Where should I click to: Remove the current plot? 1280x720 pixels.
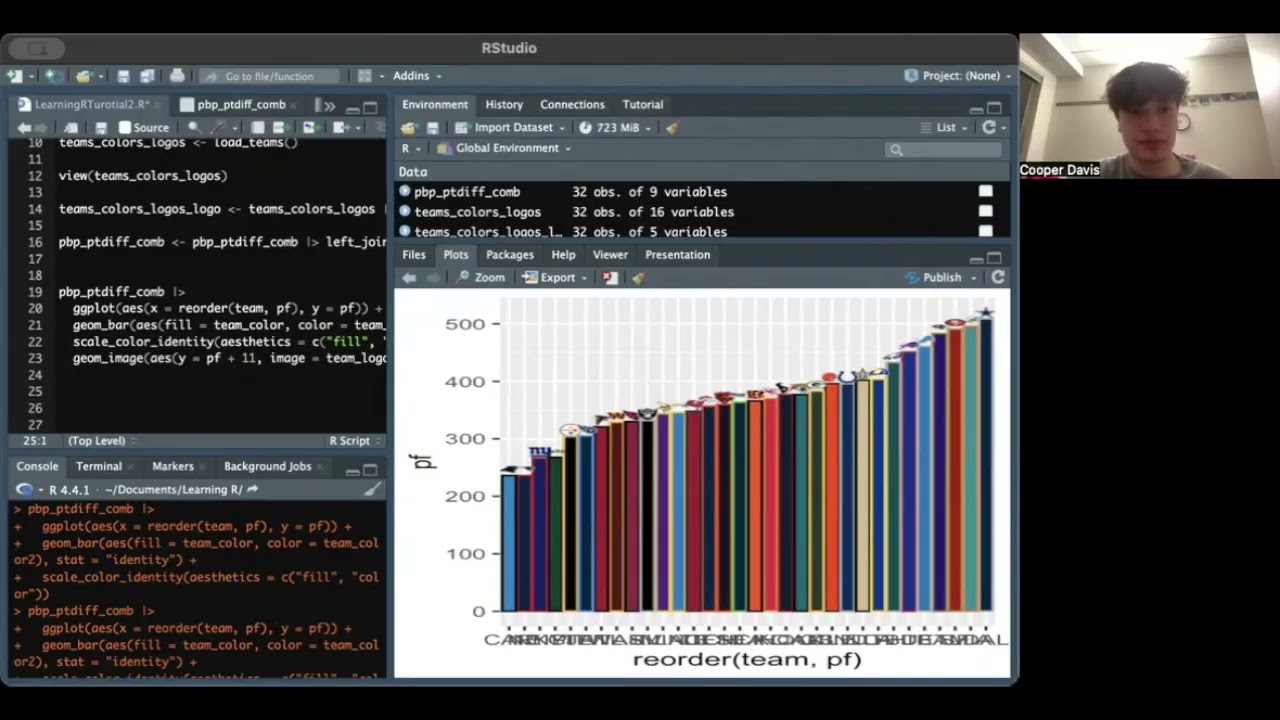pyautogui.click(x=610, y=278)
